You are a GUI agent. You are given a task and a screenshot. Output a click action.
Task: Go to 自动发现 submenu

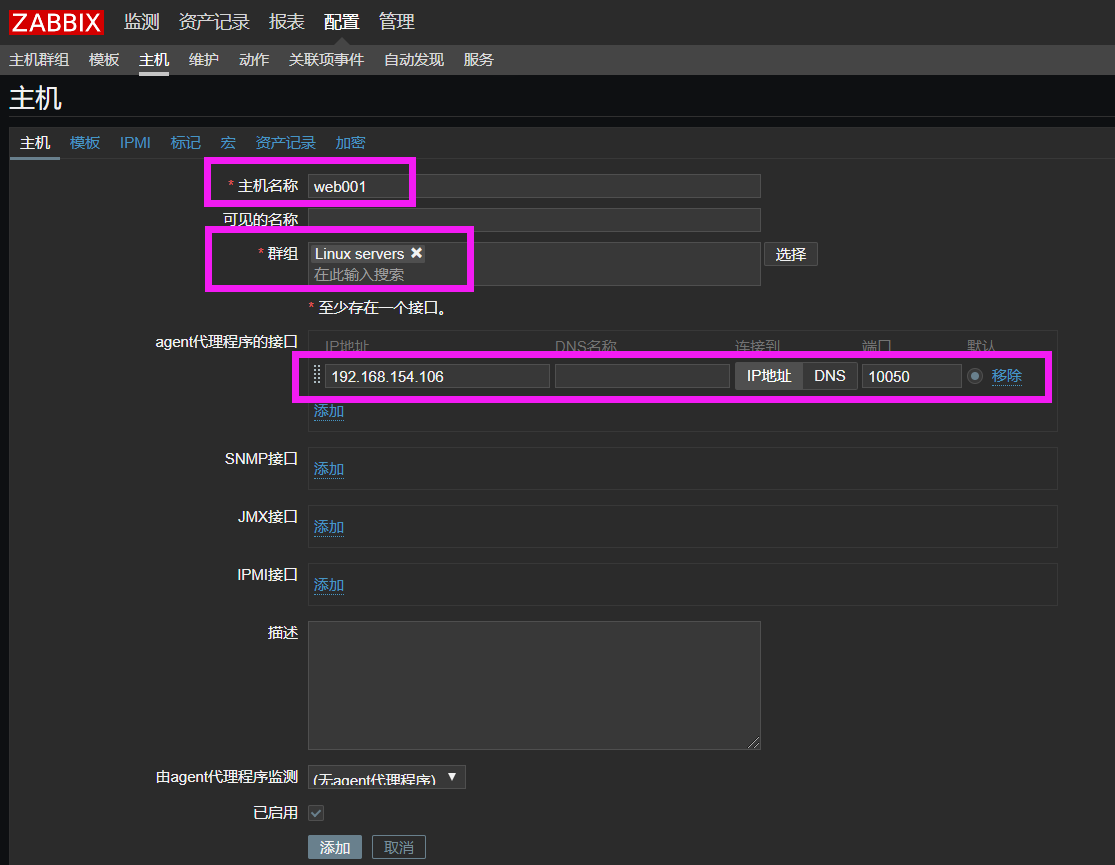point(414,60)
